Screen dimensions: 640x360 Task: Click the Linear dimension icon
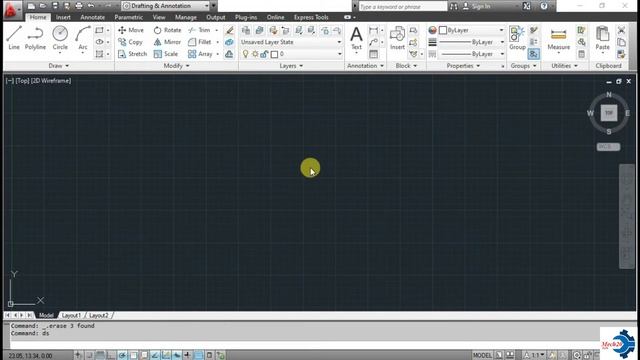tap(373, 30)
